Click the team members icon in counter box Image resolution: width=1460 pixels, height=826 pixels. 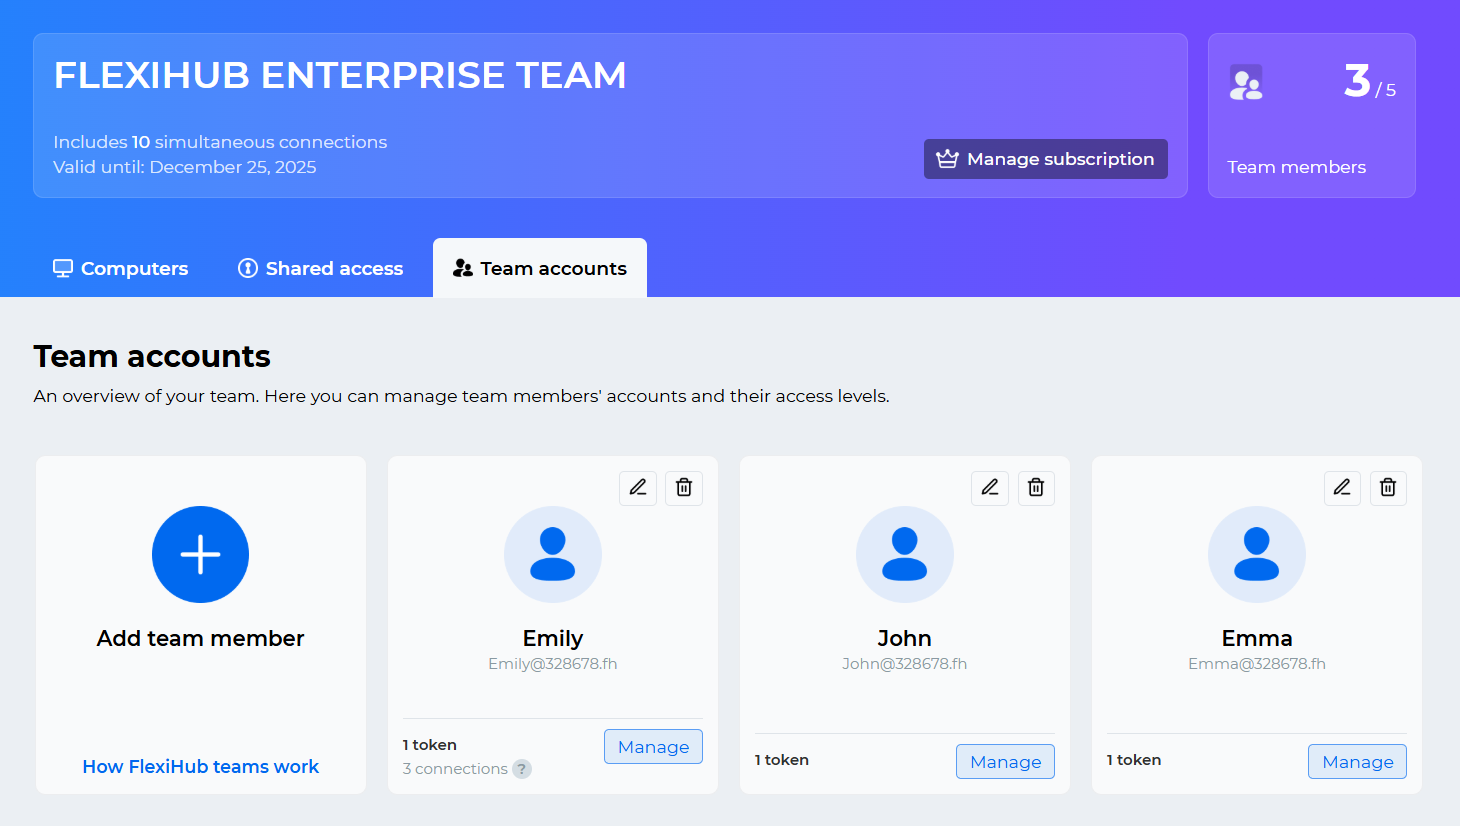[1246, 82]
